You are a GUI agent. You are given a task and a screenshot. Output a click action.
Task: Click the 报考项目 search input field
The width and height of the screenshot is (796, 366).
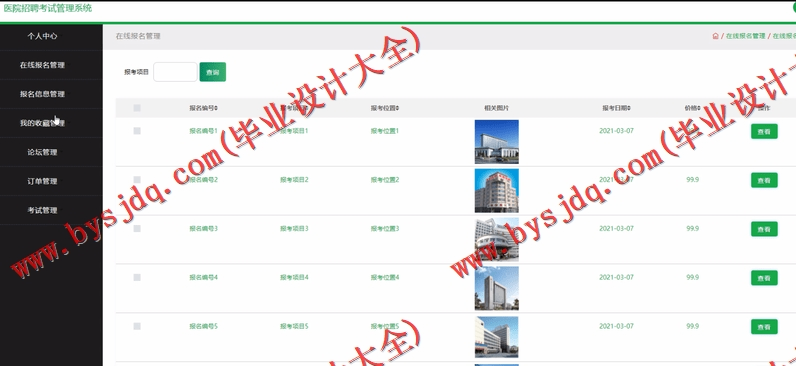tap(175, 72)
